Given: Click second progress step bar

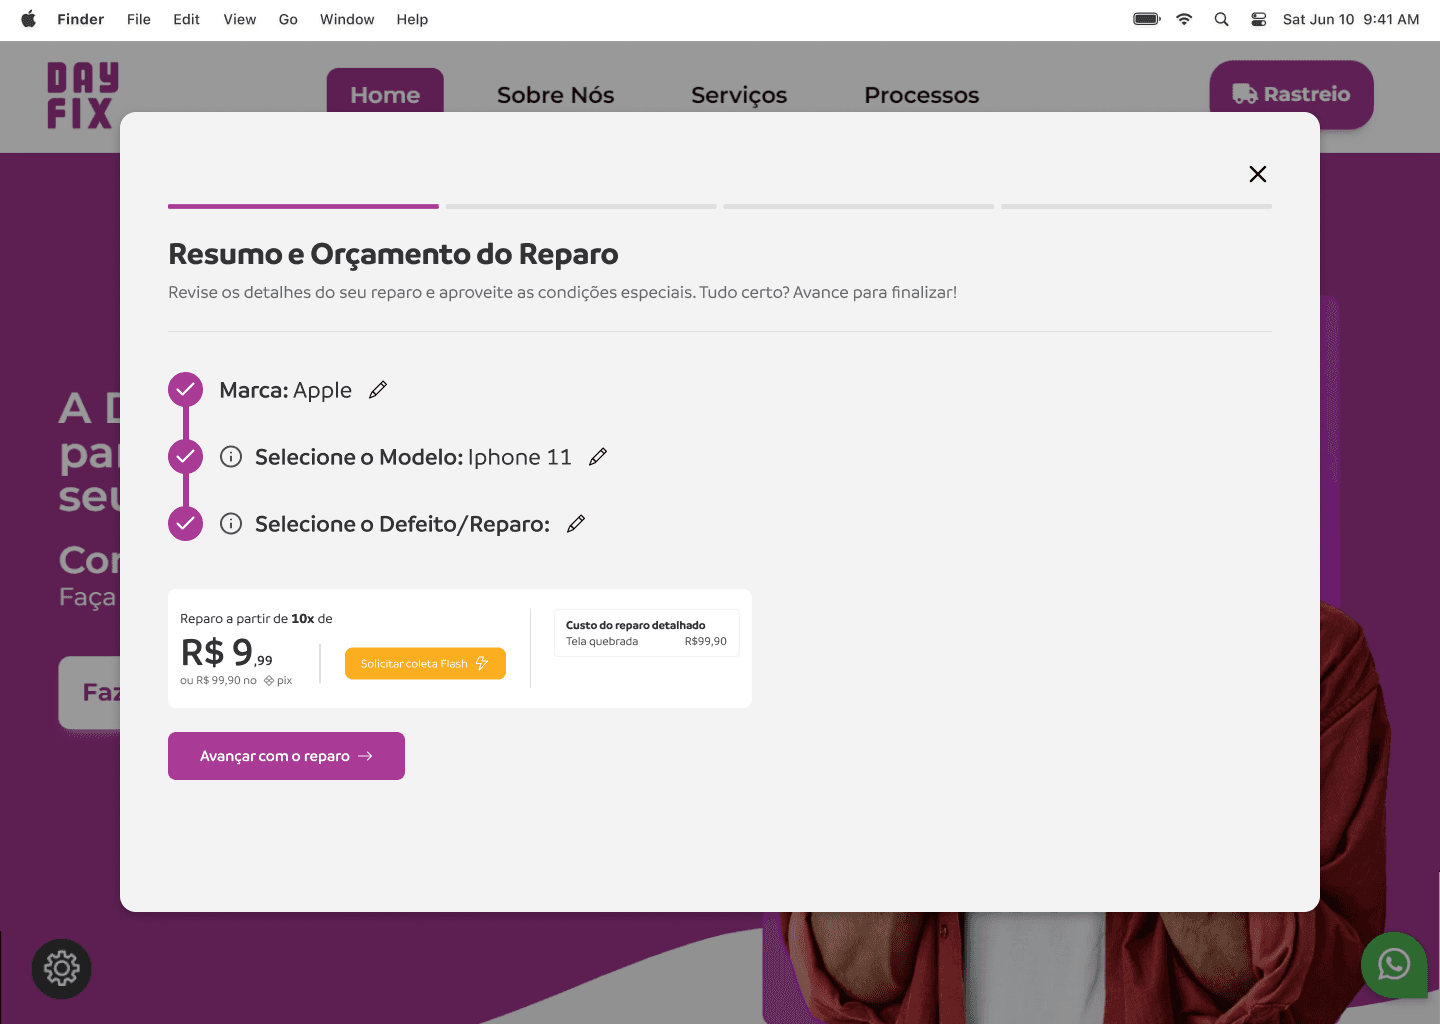Looking at the screenshot, I should tap(581, 207).
